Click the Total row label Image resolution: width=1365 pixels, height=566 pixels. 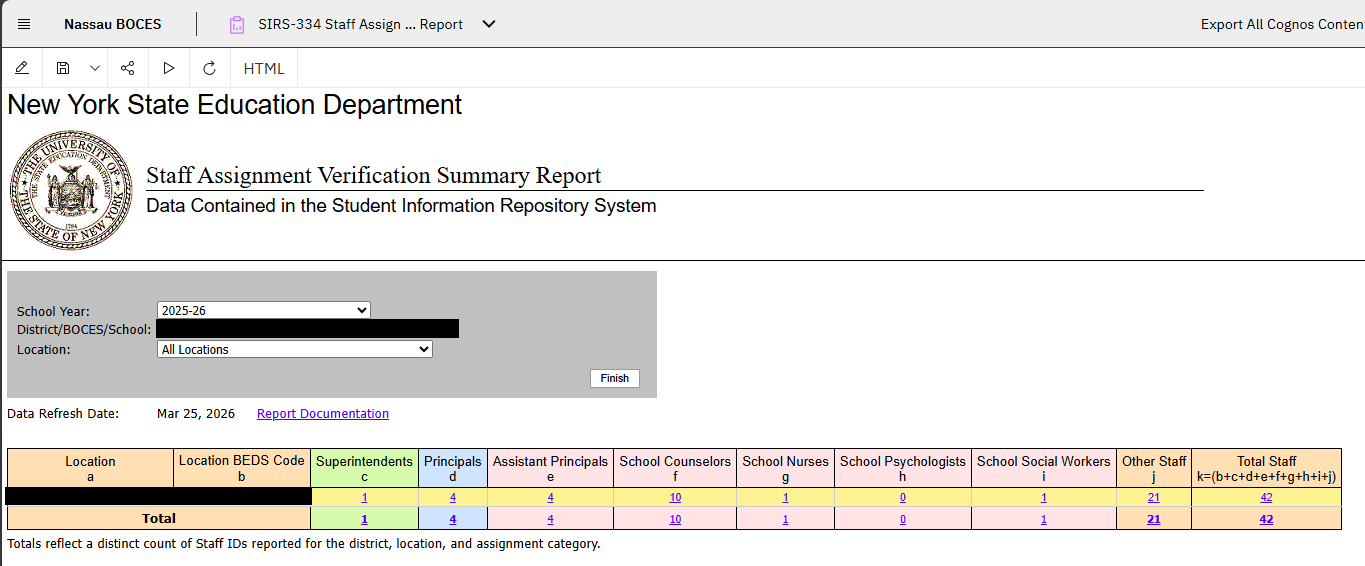click(x=159, y=519)
